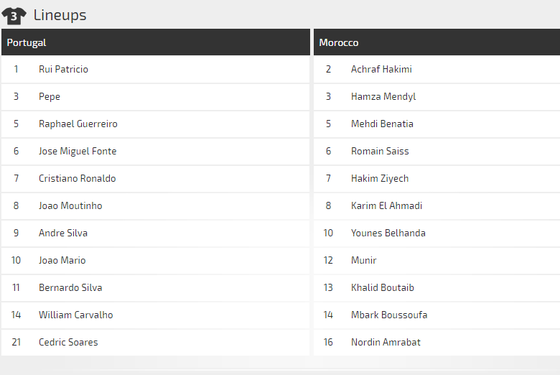Open Rui Patricio player link
This screenshot has height=375, width=560.
click(63, 69)
